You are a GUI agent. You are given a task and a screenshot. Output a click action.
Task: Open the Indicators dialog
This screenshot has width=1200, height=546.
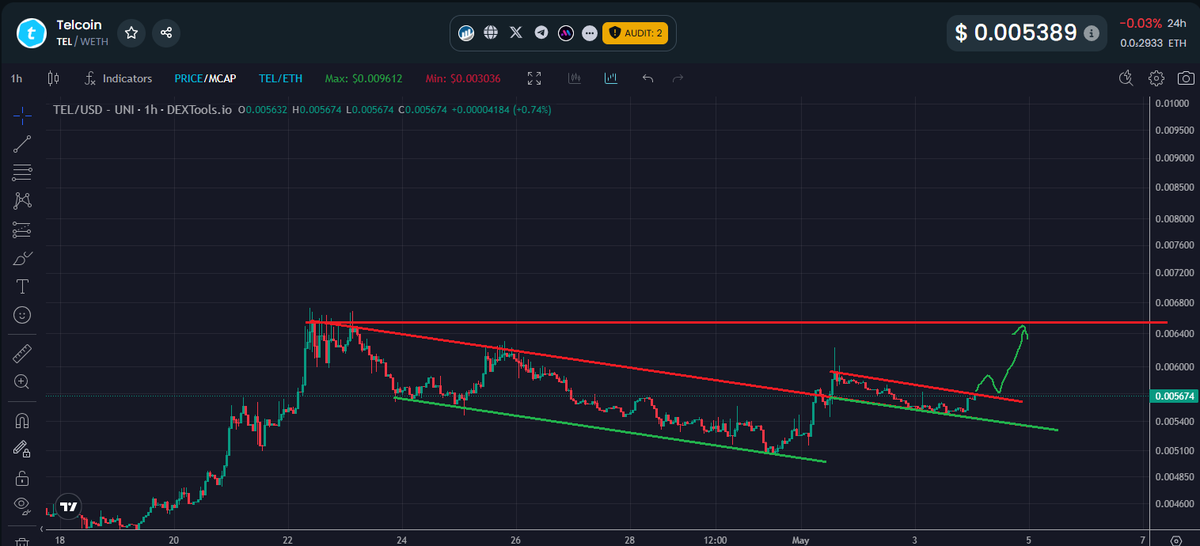118,78
